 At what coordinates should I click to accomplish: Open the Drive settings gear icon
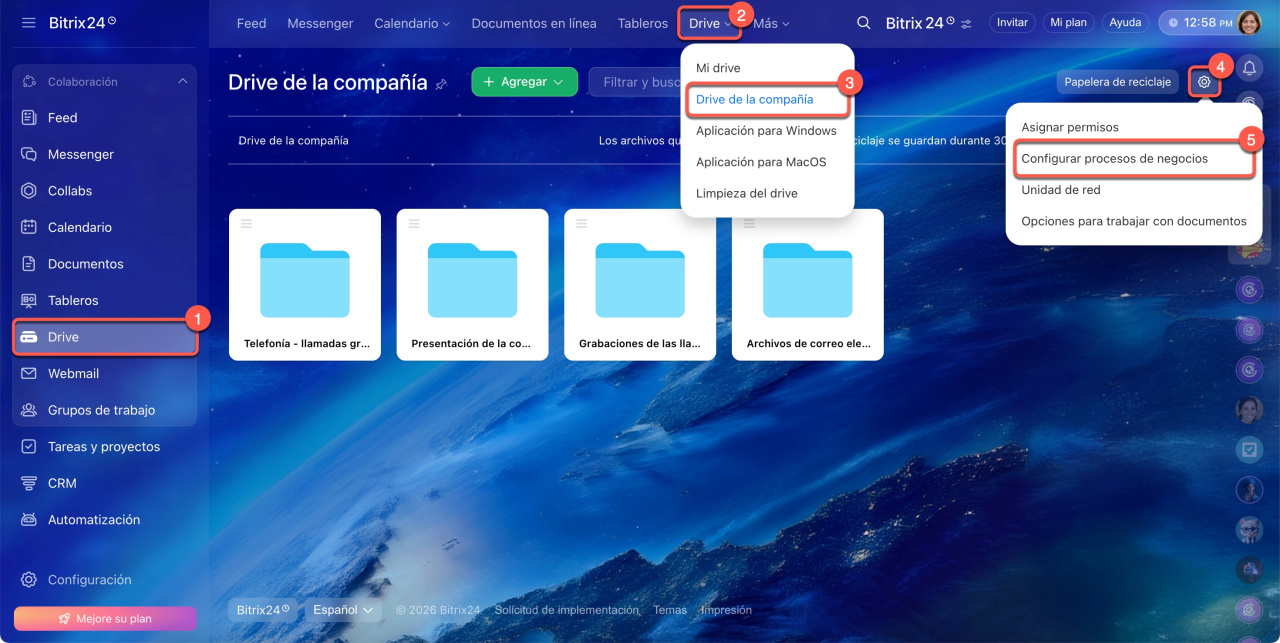click(x=1204, y=82)
